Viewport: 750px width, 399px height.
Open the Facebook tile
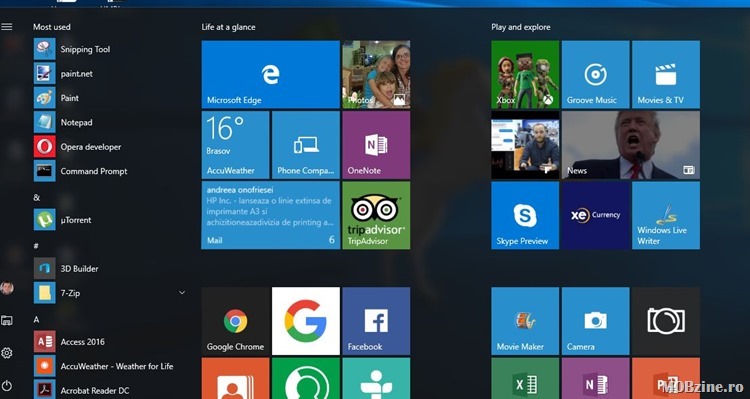[376, 321]
